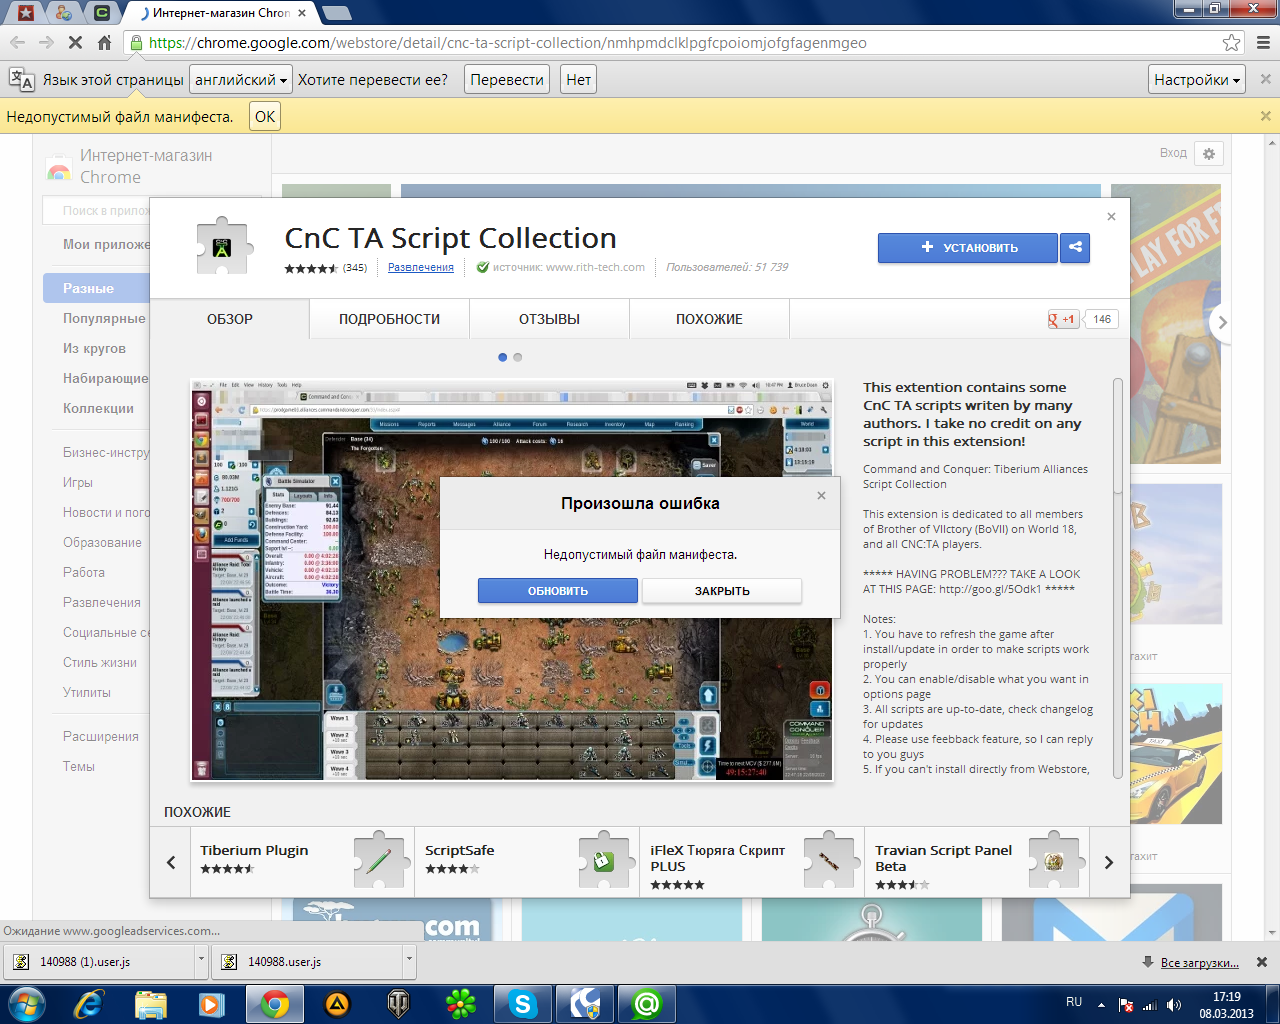Click the extension star rating
This screenshot has height=1024, width=1280.
[311, 268]
